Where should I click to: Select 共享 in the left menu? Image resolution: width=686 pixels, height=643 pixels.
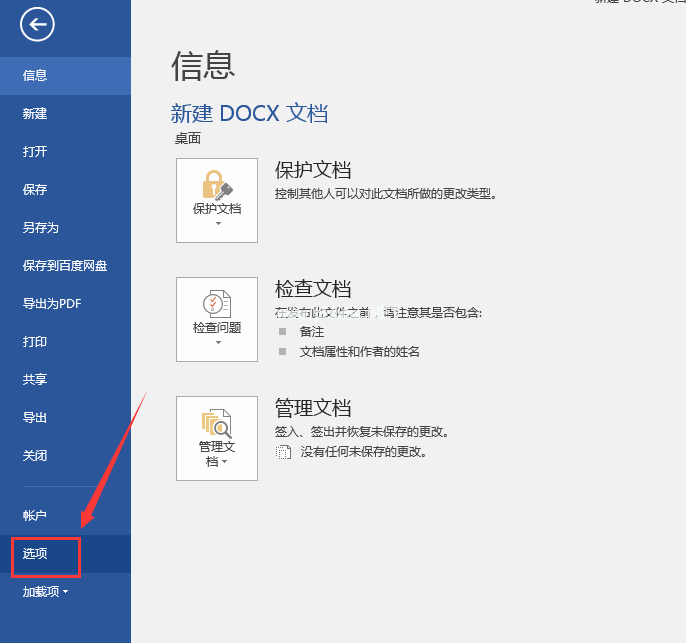tap(35, 380)
